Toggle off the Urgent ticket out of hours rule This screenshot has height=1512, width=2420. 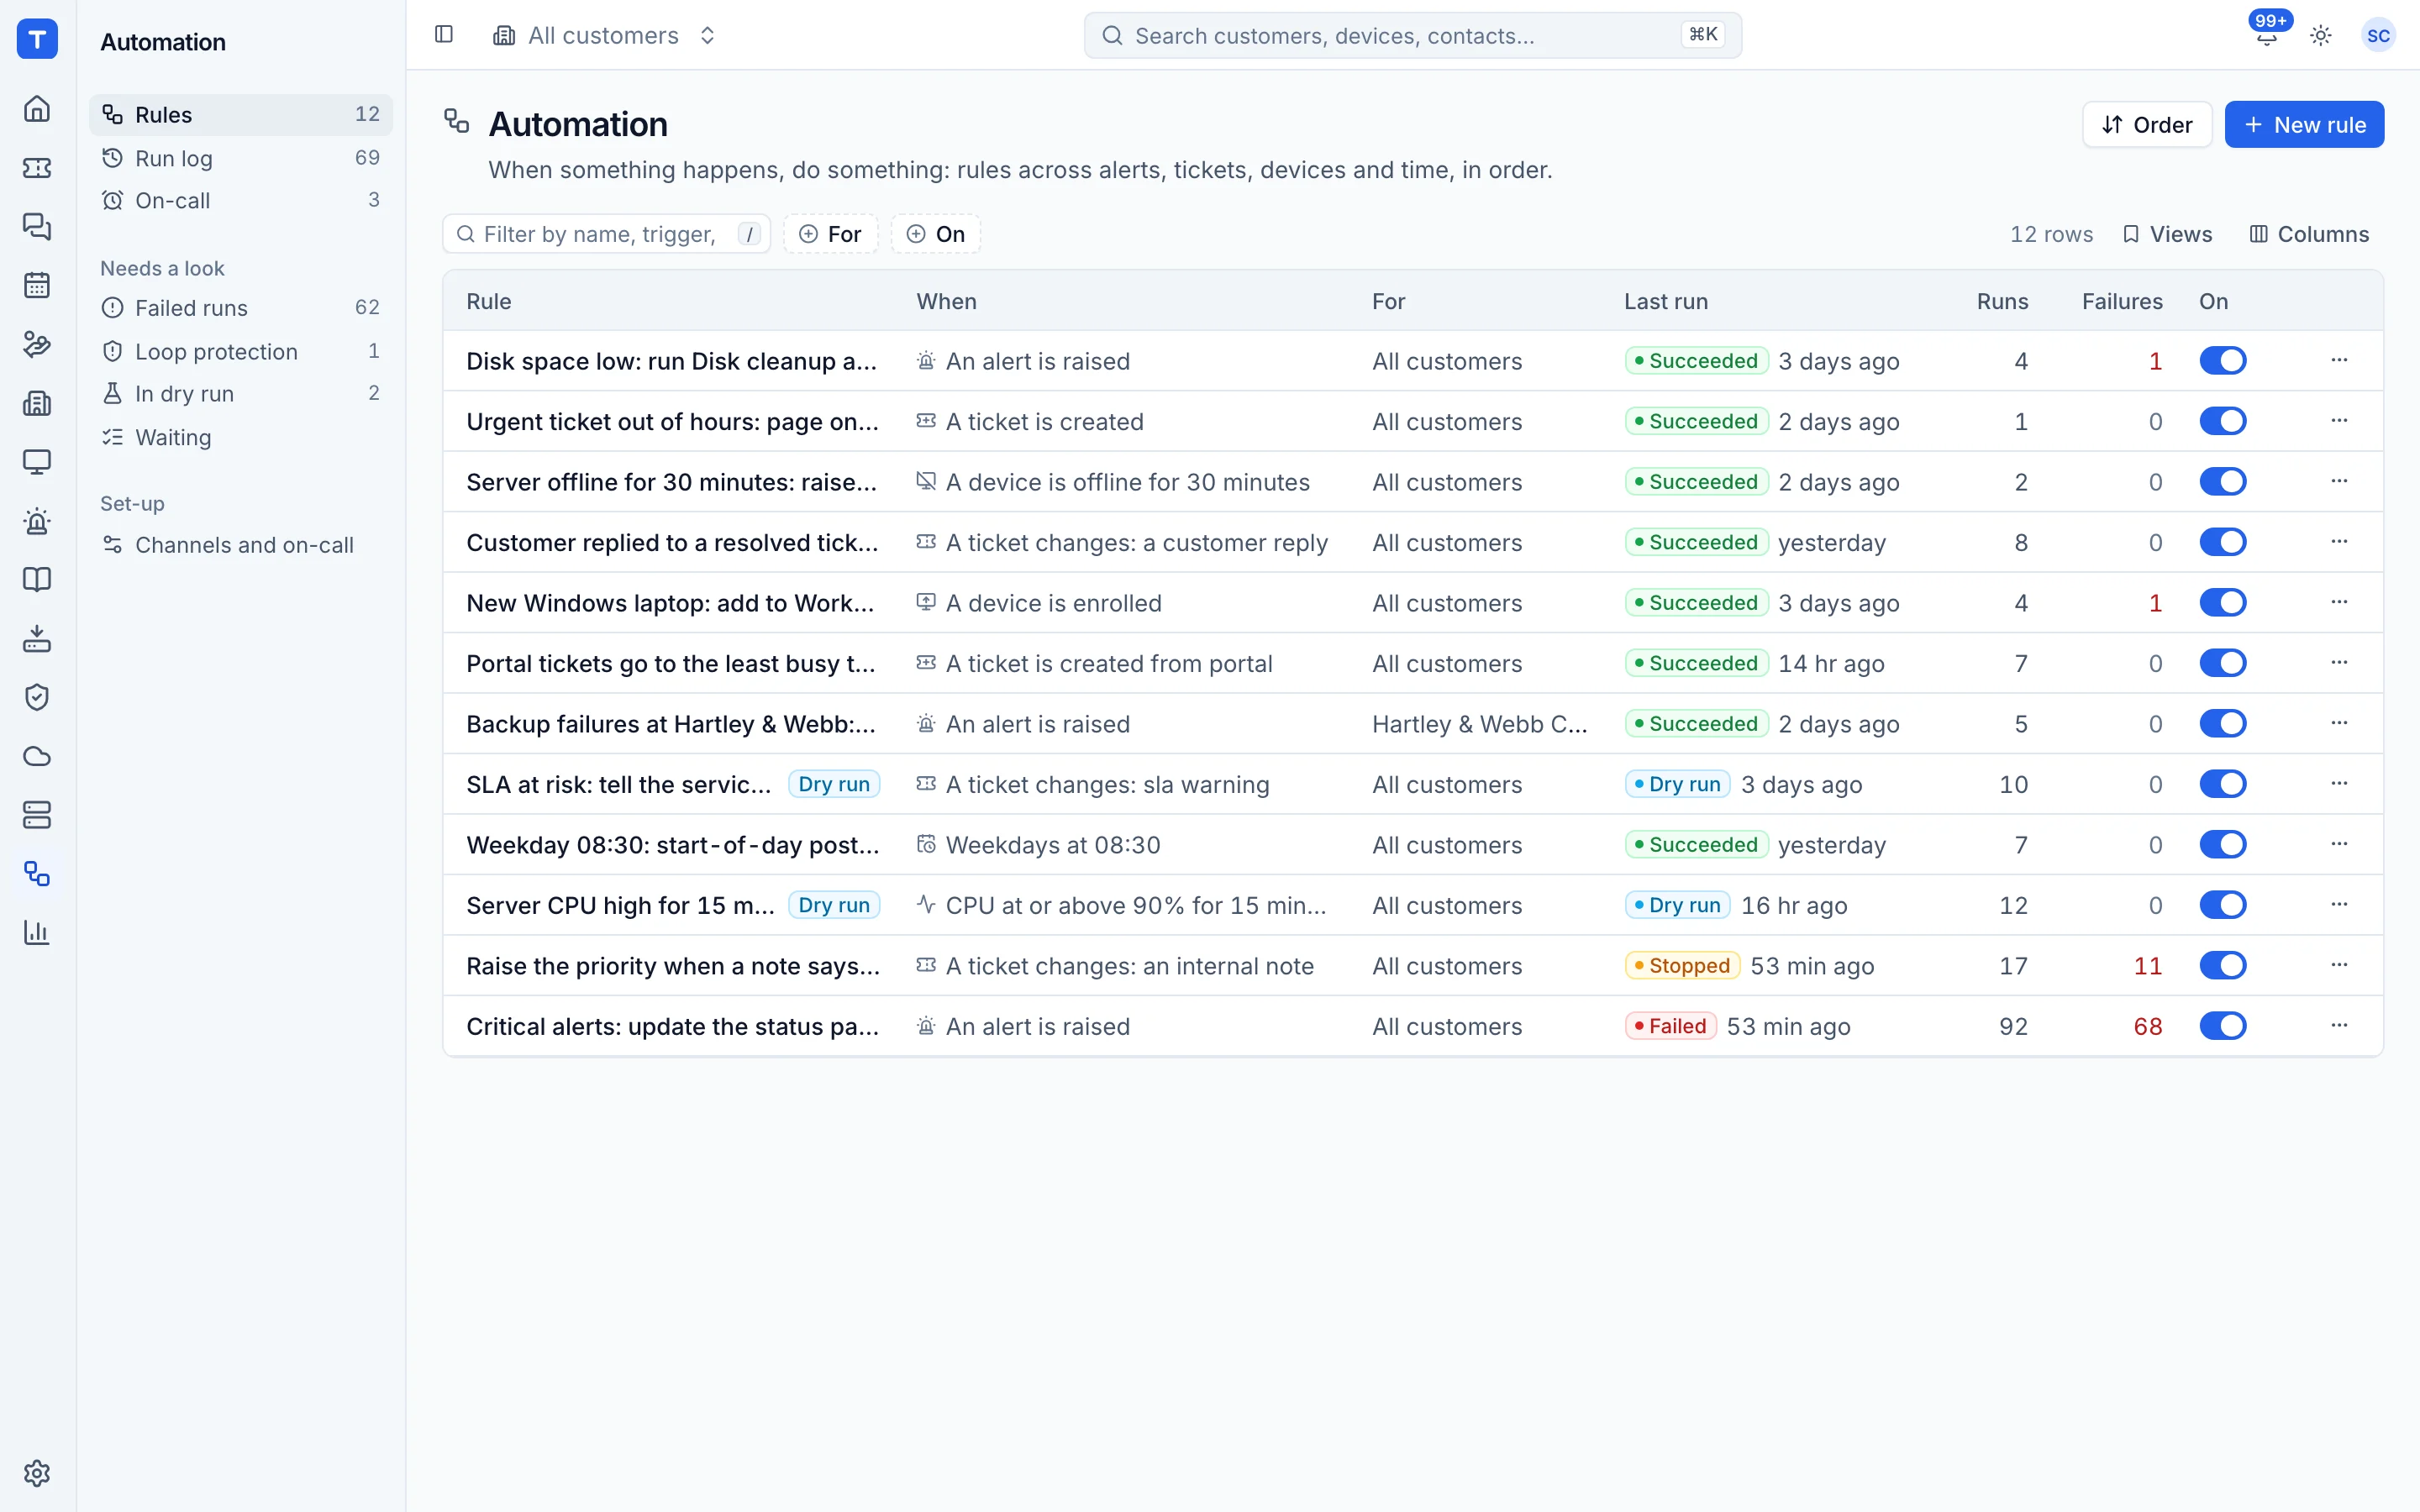tap(2222, 421)
